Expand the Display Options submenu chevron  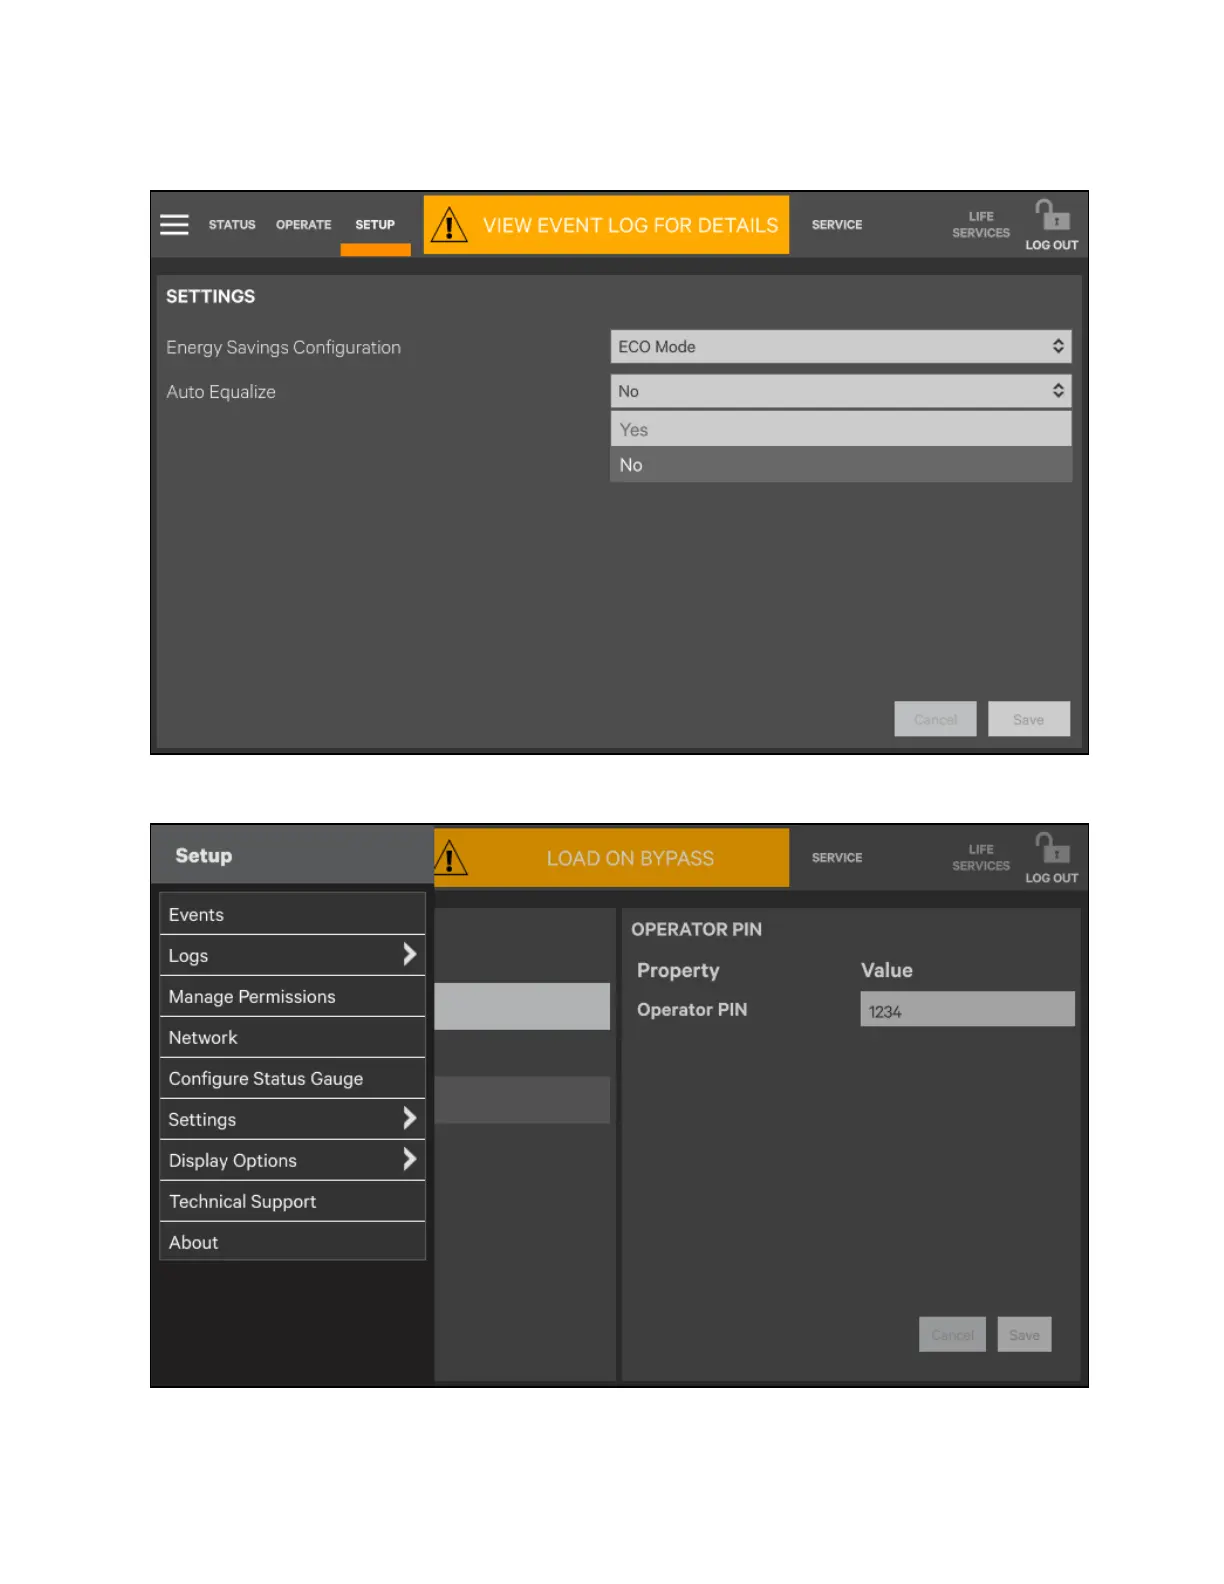pyautogui.click(x=409, y=1159)
